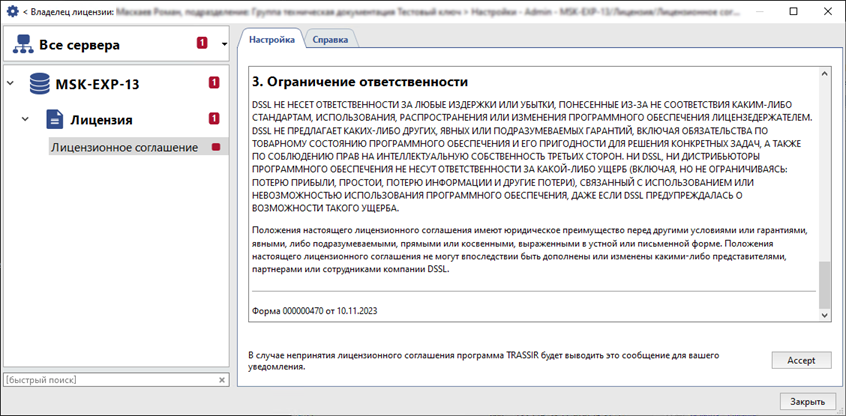Clear the quick search field with X
This screenshot has width=846, height=416.
222,381
